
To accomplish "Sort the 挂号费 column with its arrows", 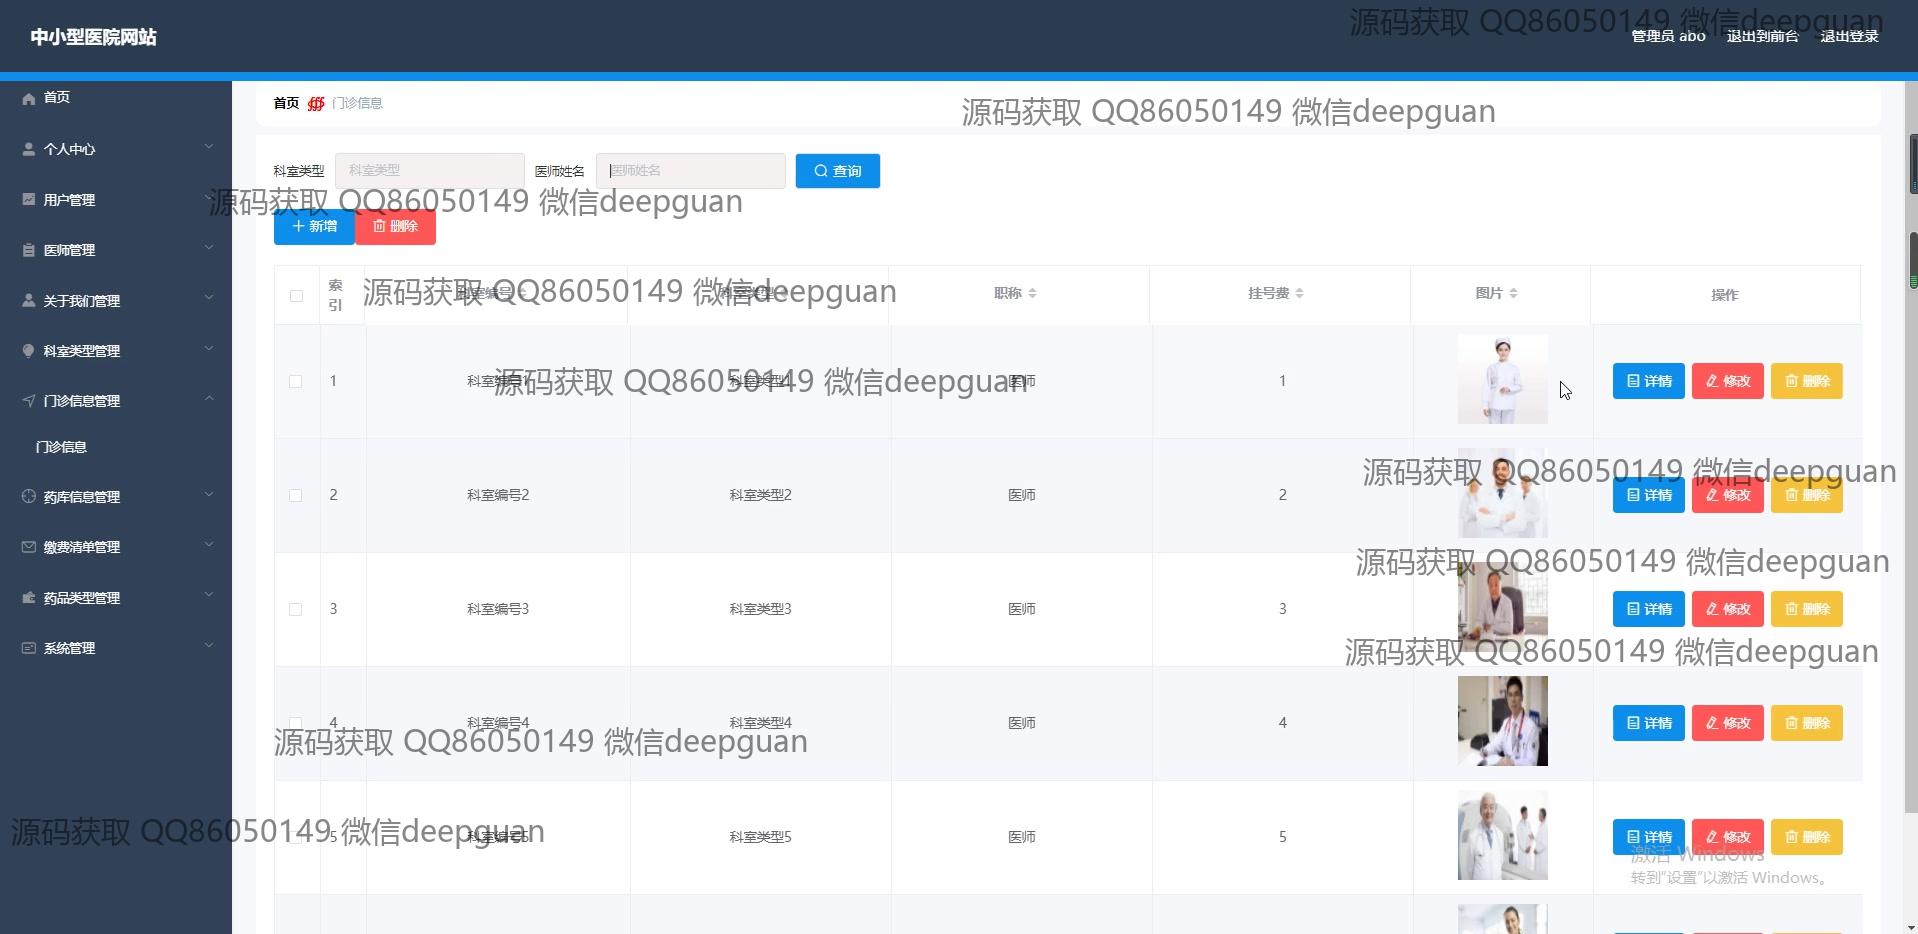I will (x=1299, y=293).
